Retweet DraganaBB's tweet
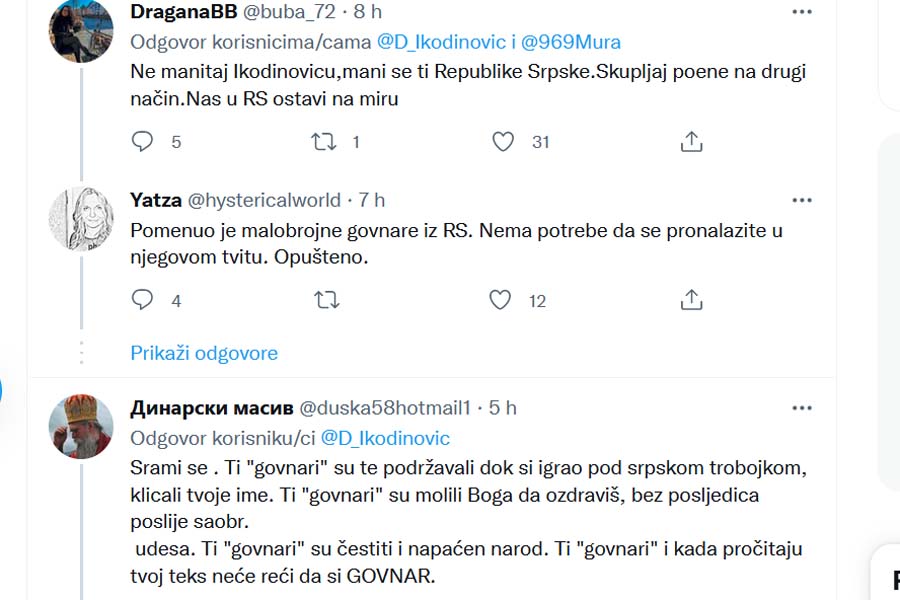Image resolution: width=900 pixels, height=600 pixels. (324, 142)
